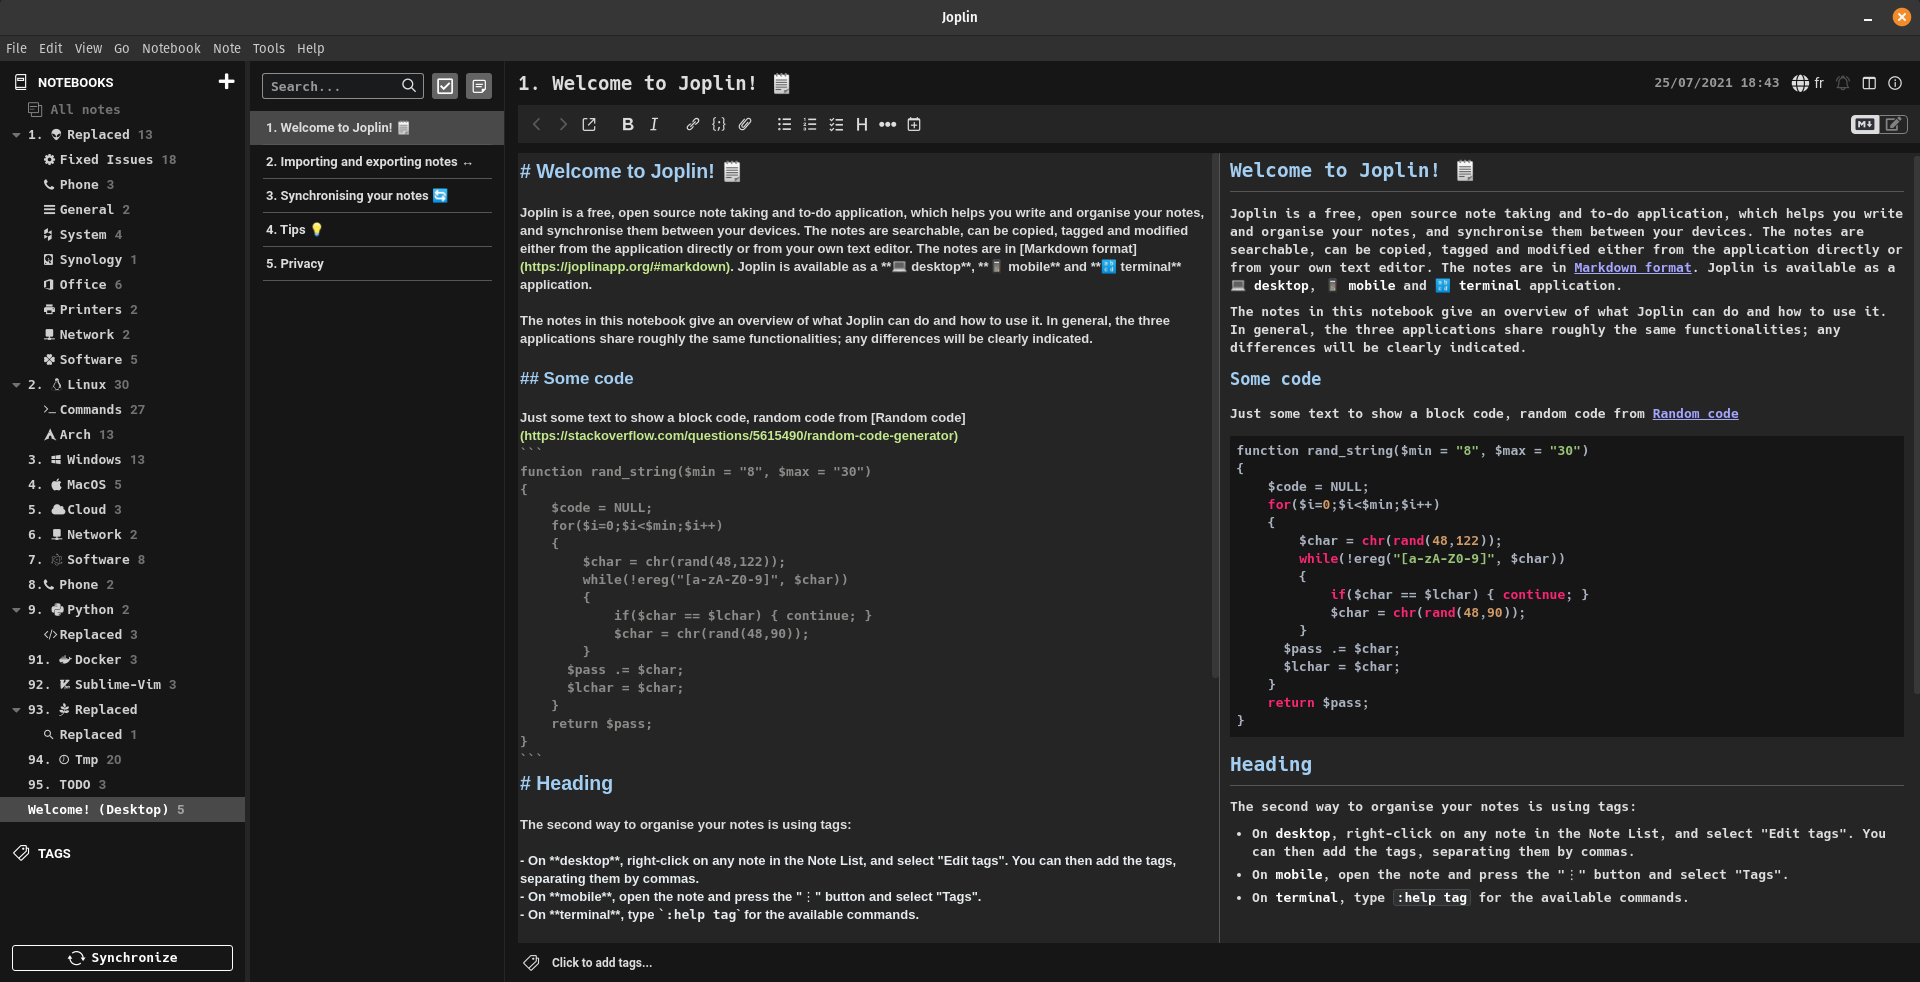1920x982 pixels.
Task: Open spell checker language fr
Action: (x=1808, y=83)
